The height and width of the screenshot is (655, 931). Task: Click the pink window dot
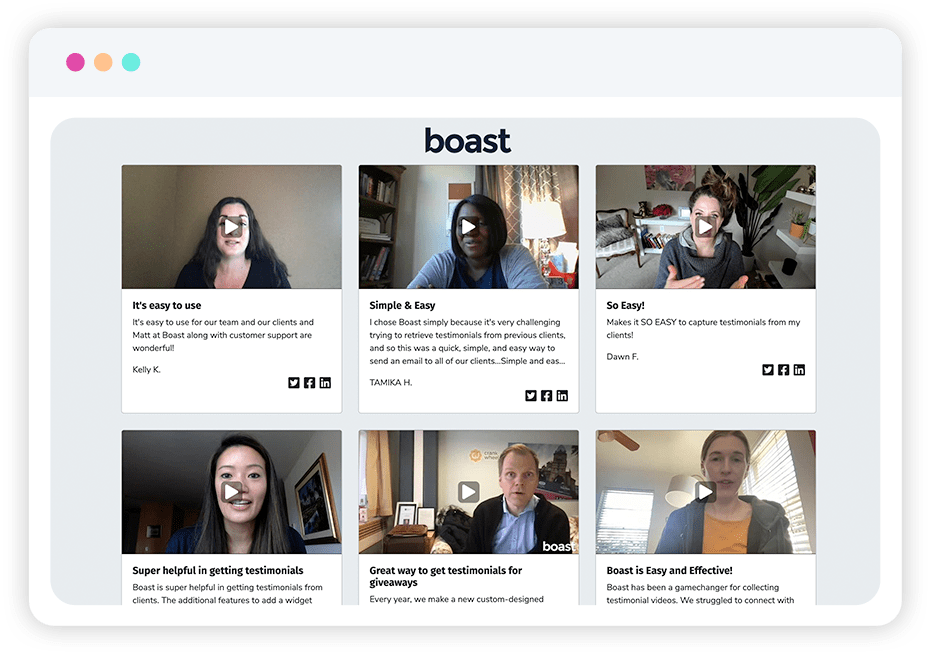click(x=75, y=62)
